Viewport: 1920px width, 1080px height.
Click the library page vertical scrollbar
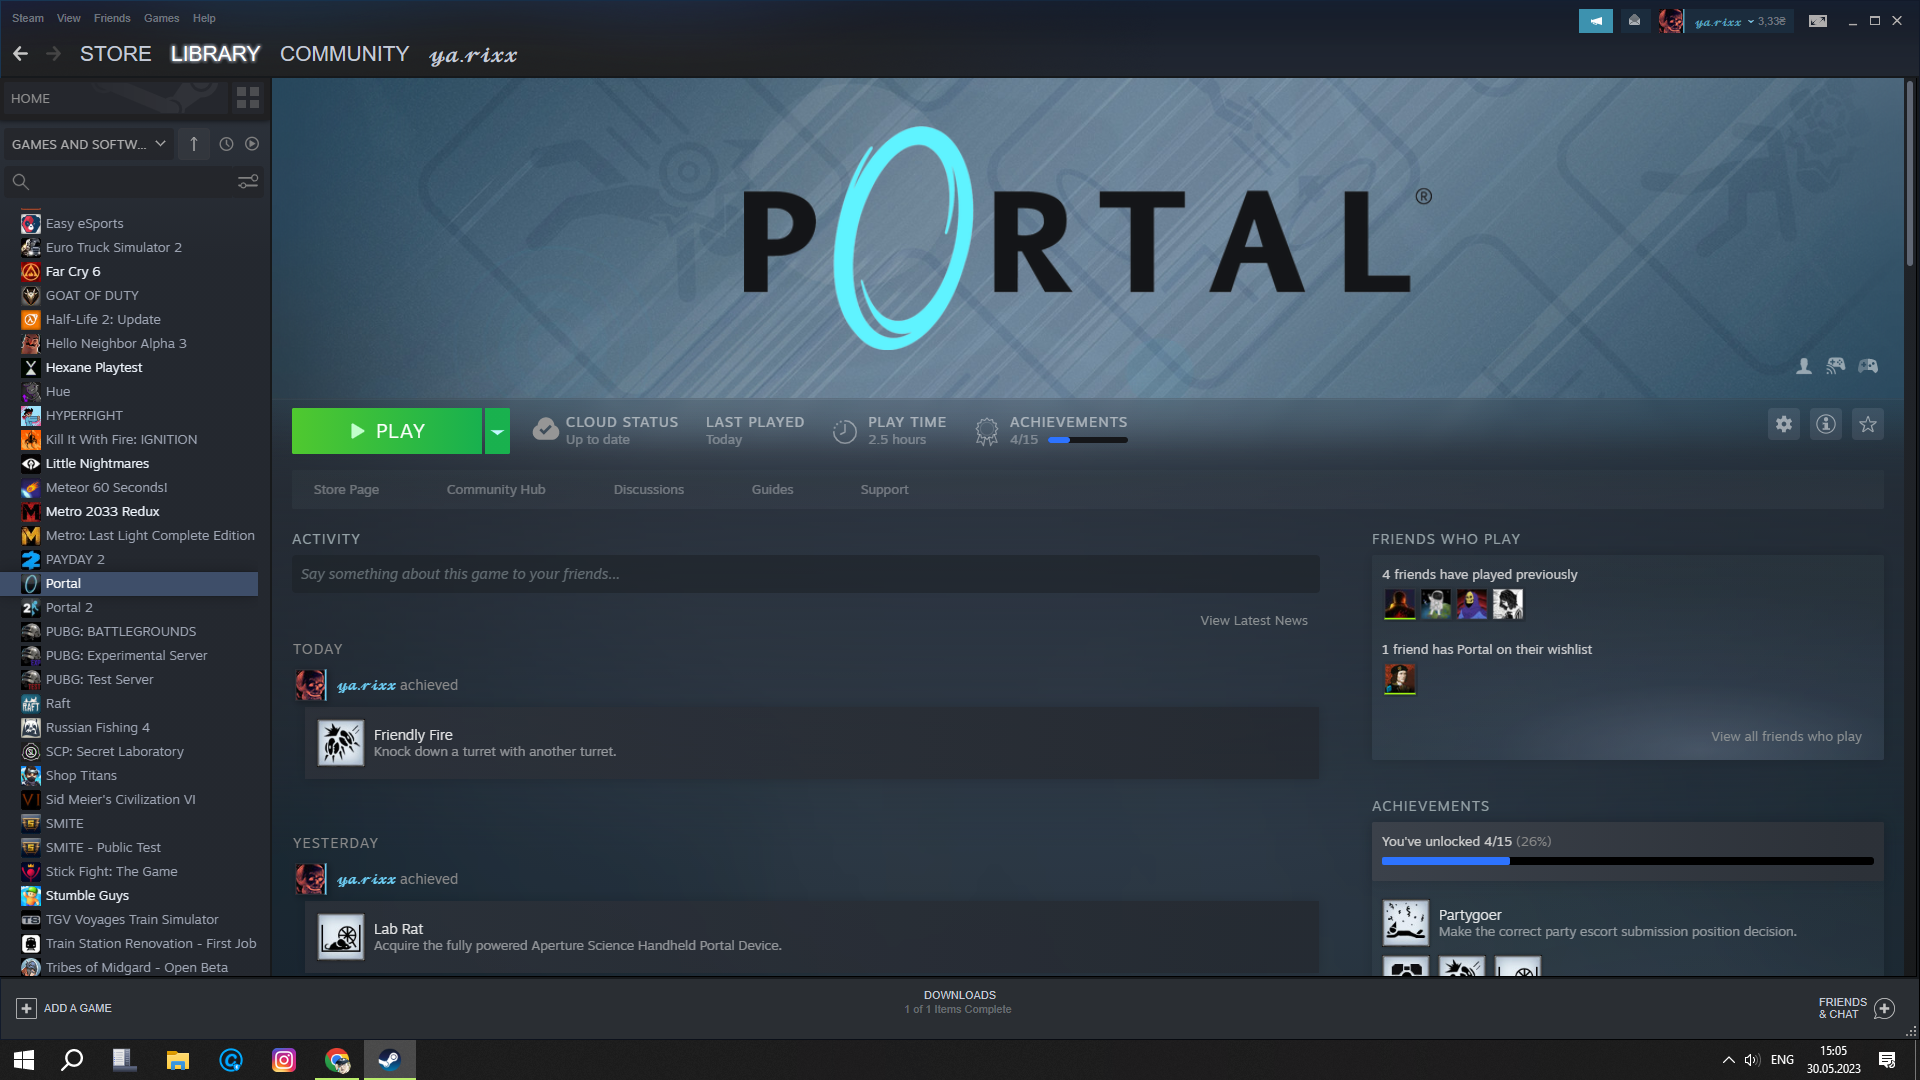point(1909,173)
